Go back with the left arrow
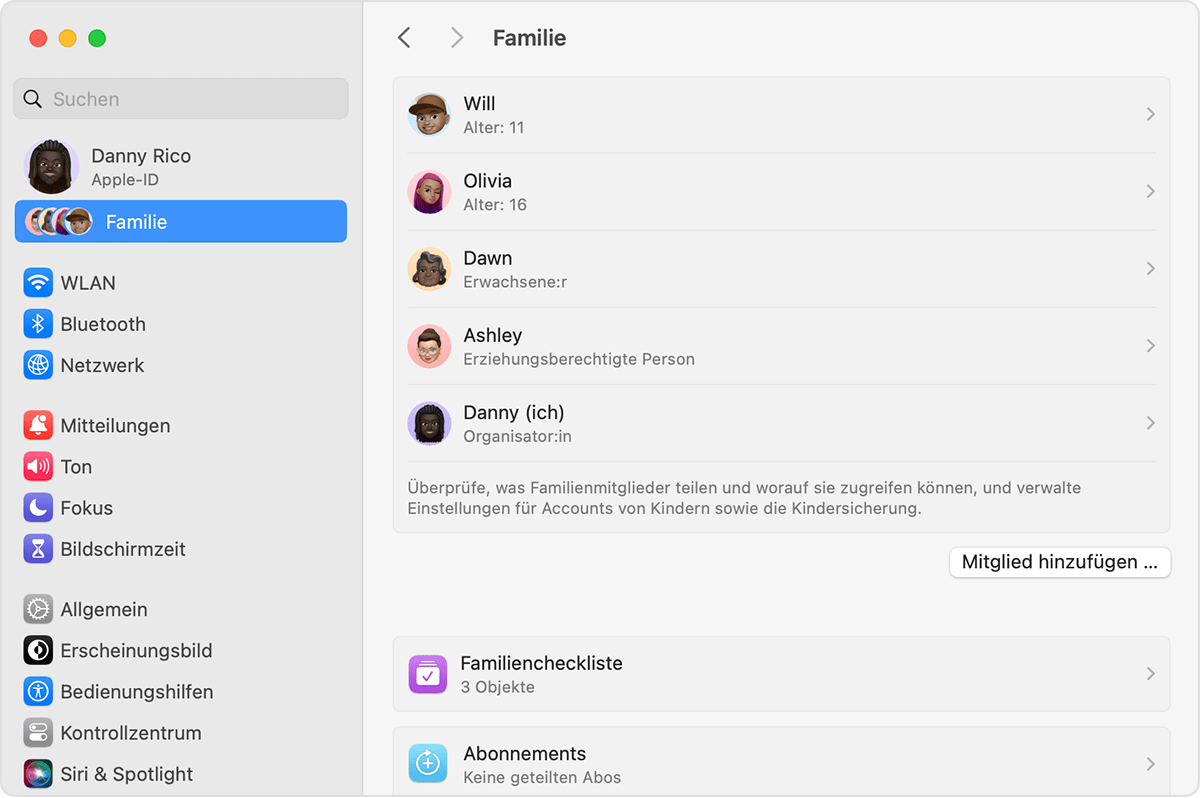This screenshot has width=1200, height=798. [x=404, y=38]
